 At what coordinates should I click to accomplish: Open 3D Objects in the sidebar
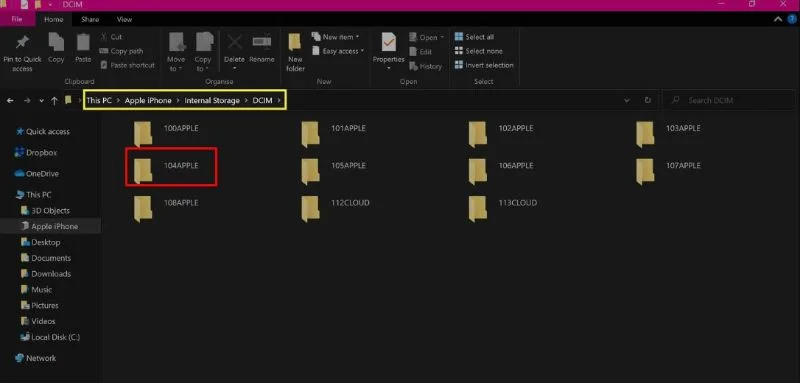pyautogui.click(x=45, y=211)
